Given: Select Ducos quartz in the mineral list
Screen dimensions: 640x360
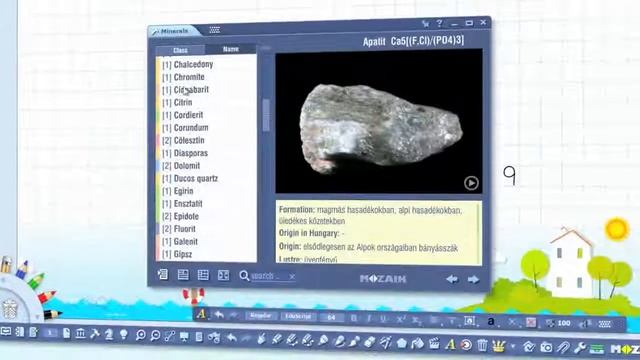Looking at the screenshot, I should click(x=190, y=178).
